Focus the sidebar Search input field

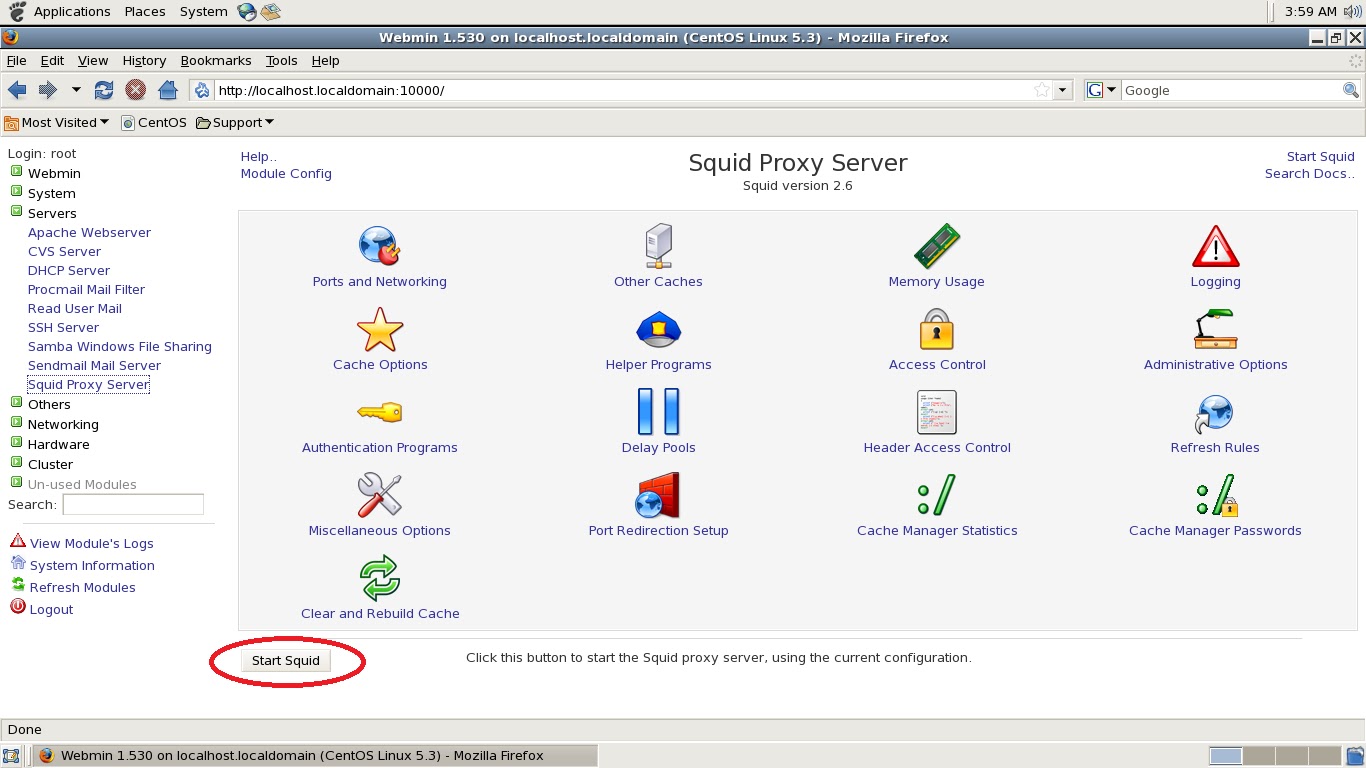pyautogui.click(x=133, y=504)
